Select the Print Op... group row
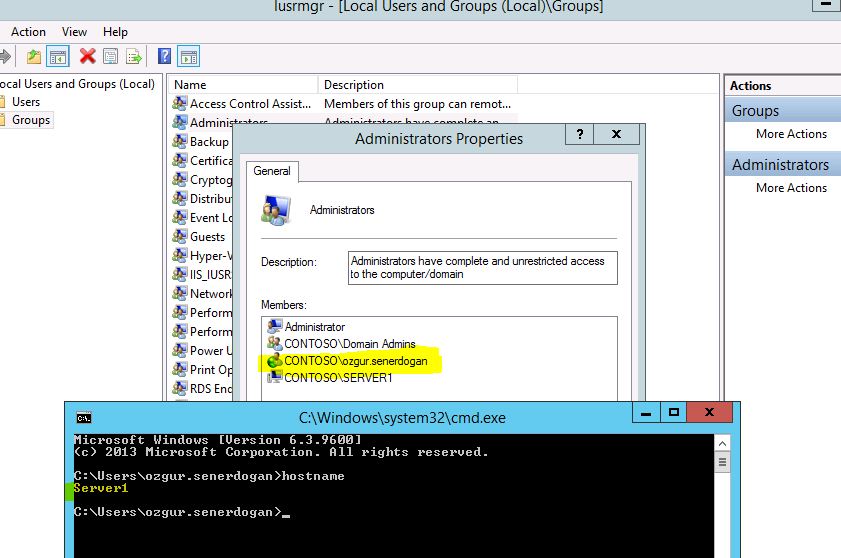 pyautogui.click(x=202, y=370)
